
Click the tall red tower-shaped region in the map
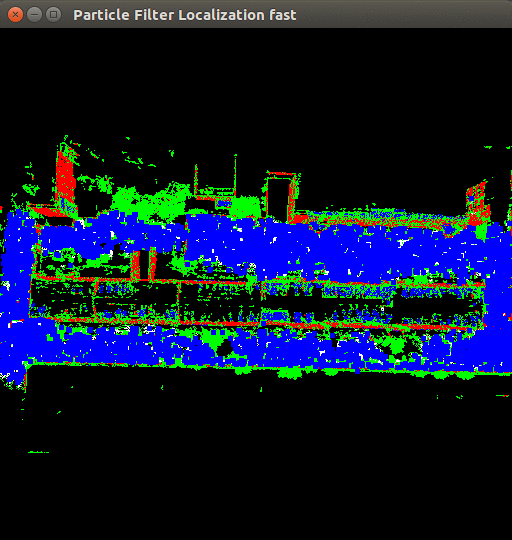click(x=65, y=179)
